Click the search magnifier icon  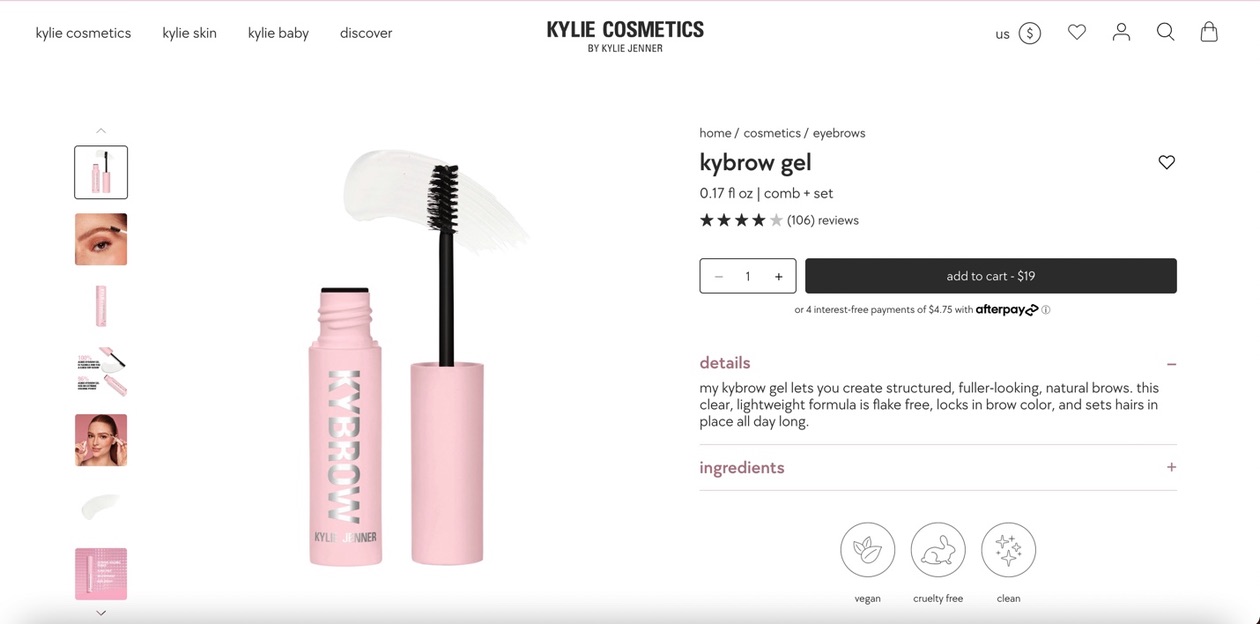1165,32
